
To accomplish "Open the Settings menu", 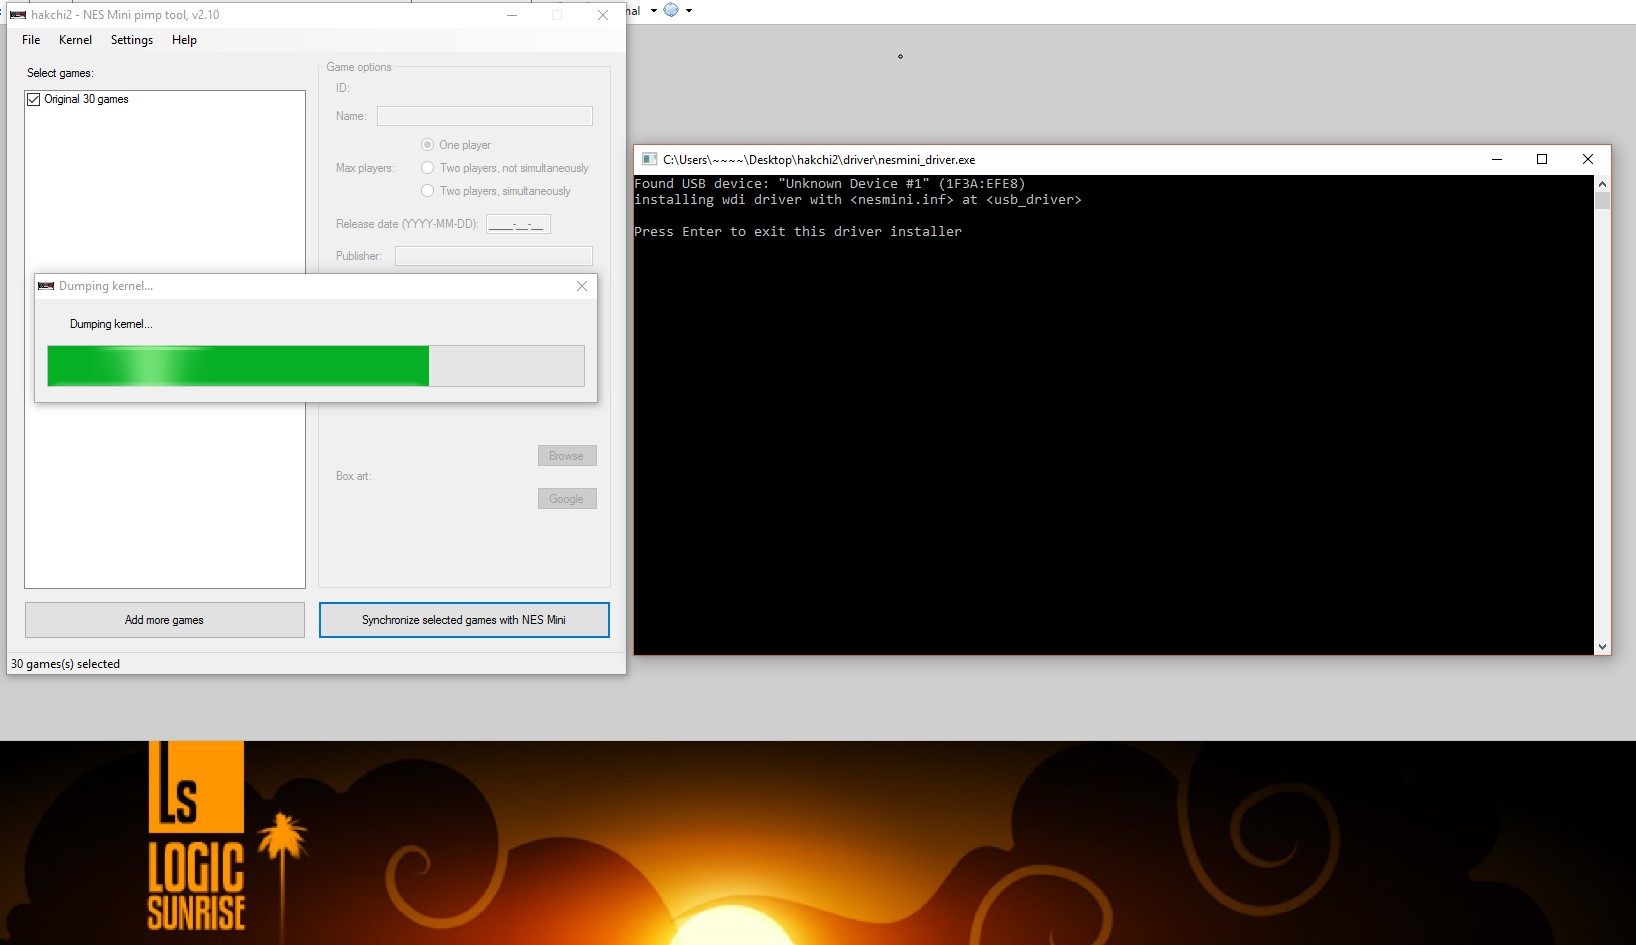I will click(132, 40).
